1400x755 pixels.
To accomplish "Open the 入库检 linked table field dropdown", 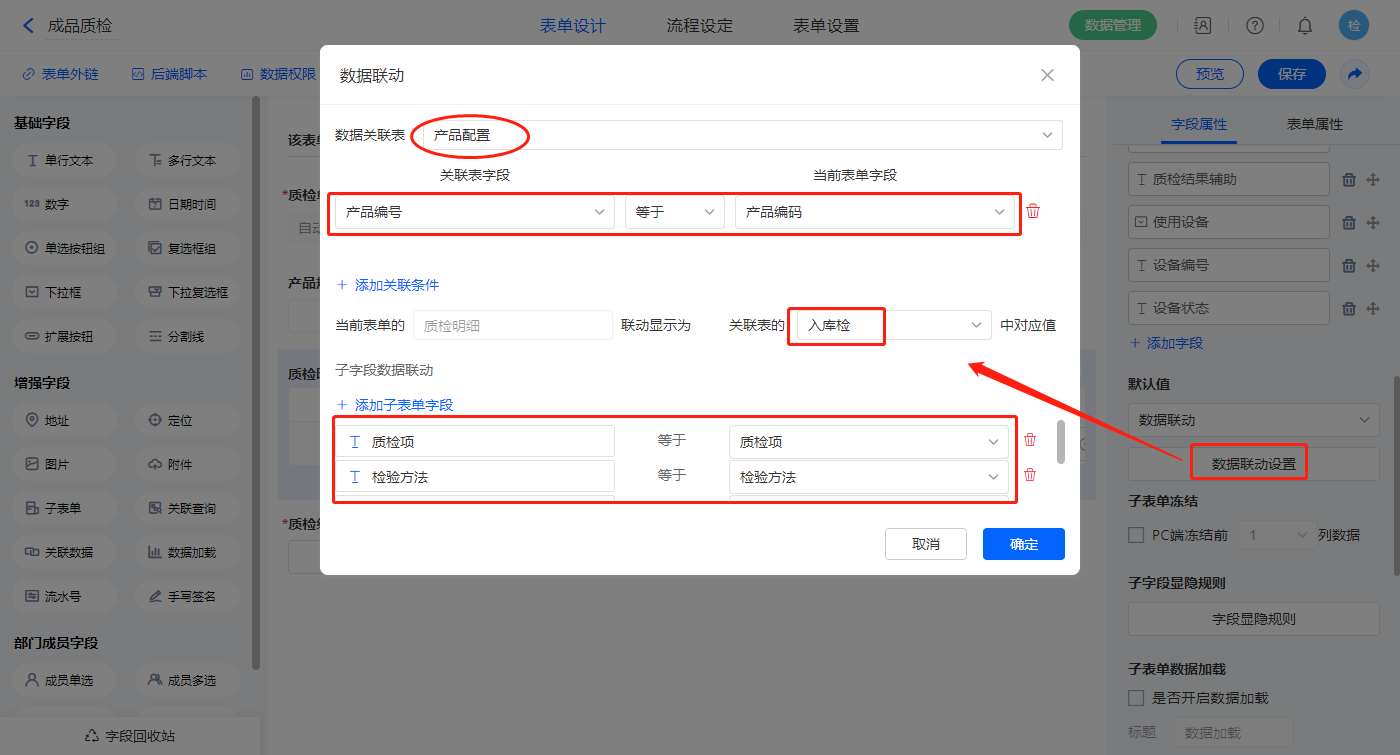I will 889,325.
